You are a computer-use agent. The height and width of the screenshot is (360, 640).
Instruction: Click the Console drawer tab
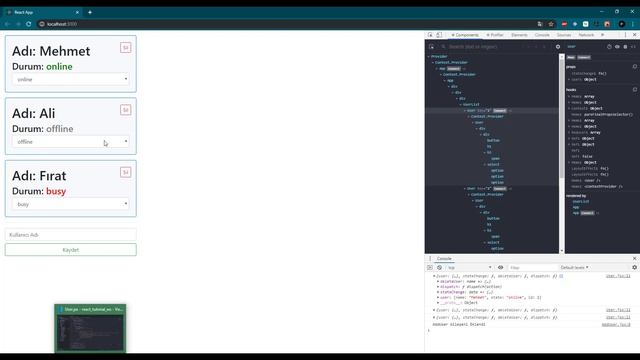click(444, 258)
